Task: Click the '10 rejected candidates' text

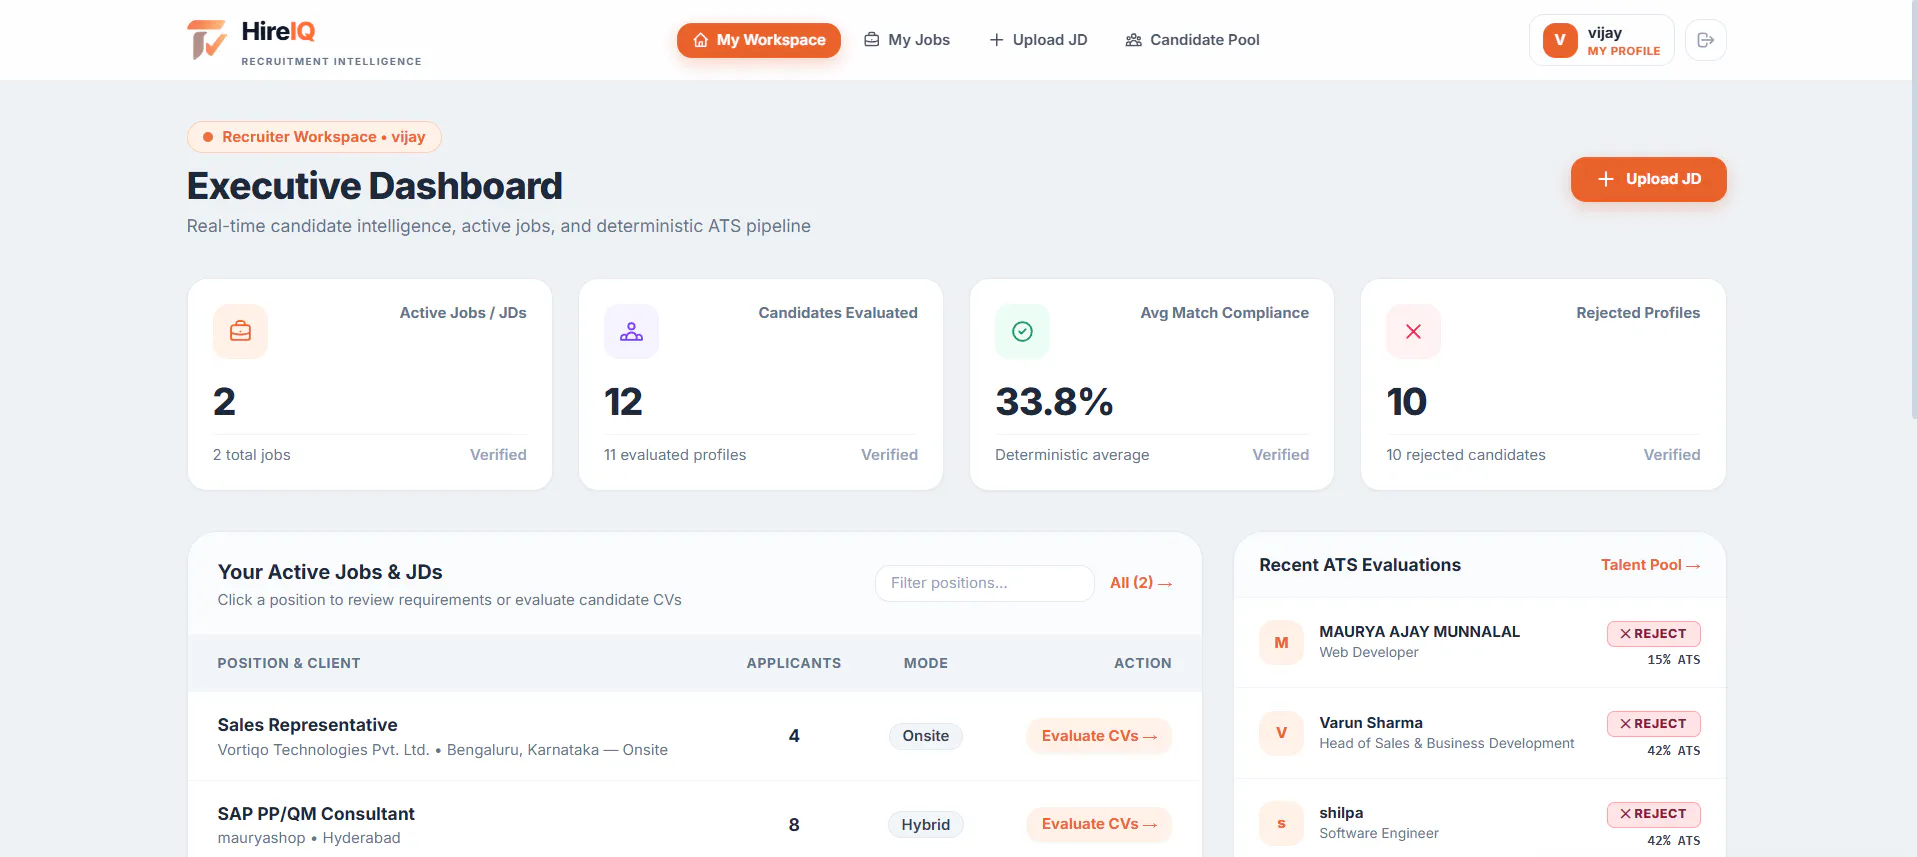Action: coord(1465,455)
